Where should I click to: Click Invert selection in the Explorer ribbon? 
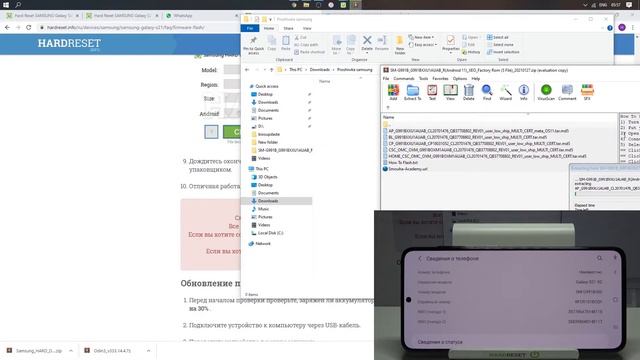pyautogui.click(x=503, y=52)
